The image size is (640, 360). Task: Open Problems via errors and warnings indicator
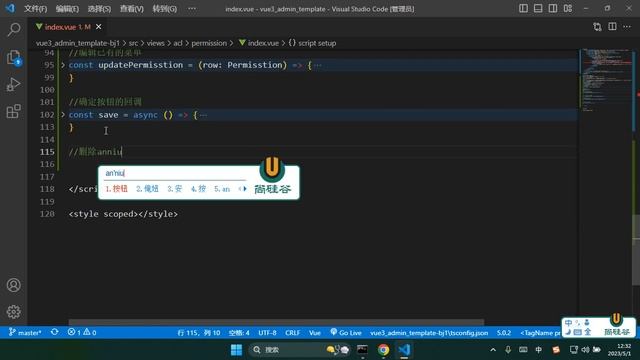(82, 333)
